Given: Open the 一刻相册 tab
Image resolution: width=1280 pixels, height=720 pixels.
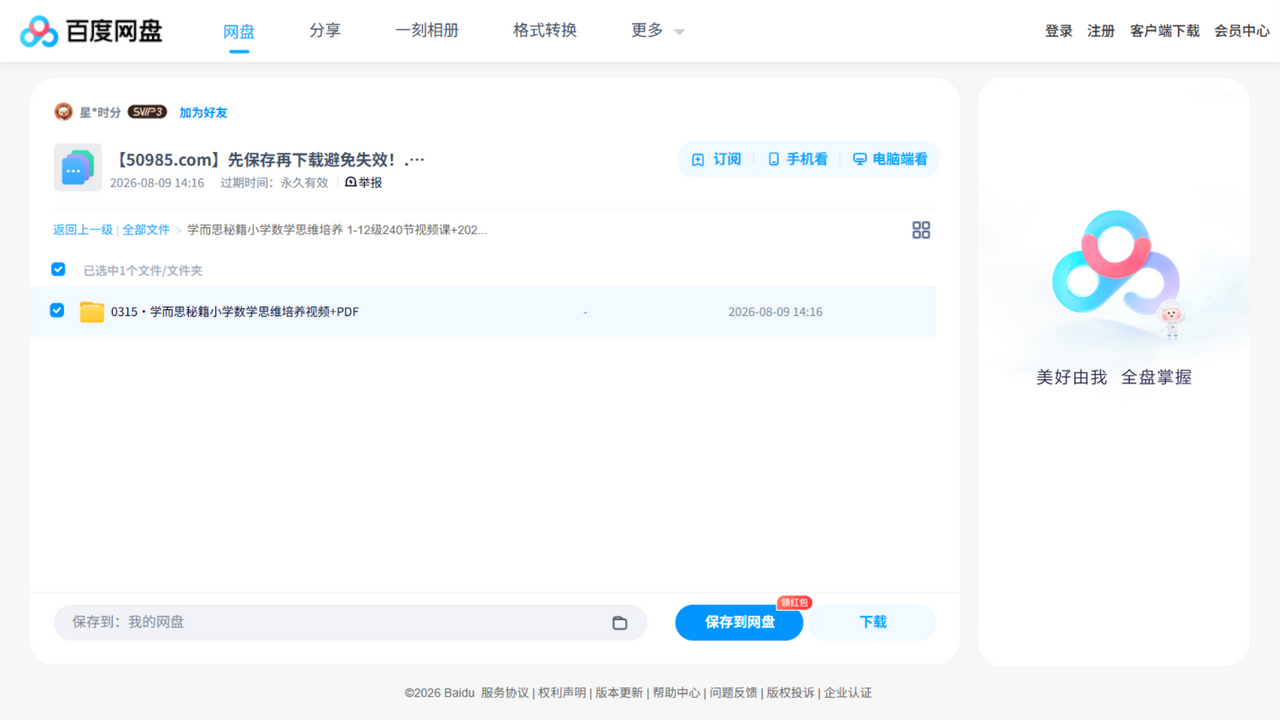Looking at the screenshot, I should tap(427, 31).
